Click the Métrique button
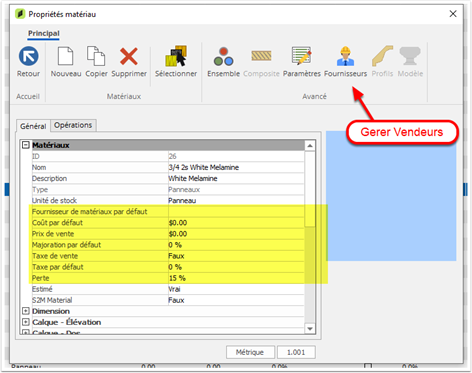Image resolution: width=472 pixels, height=373 pixels. [x=250, y=352]
